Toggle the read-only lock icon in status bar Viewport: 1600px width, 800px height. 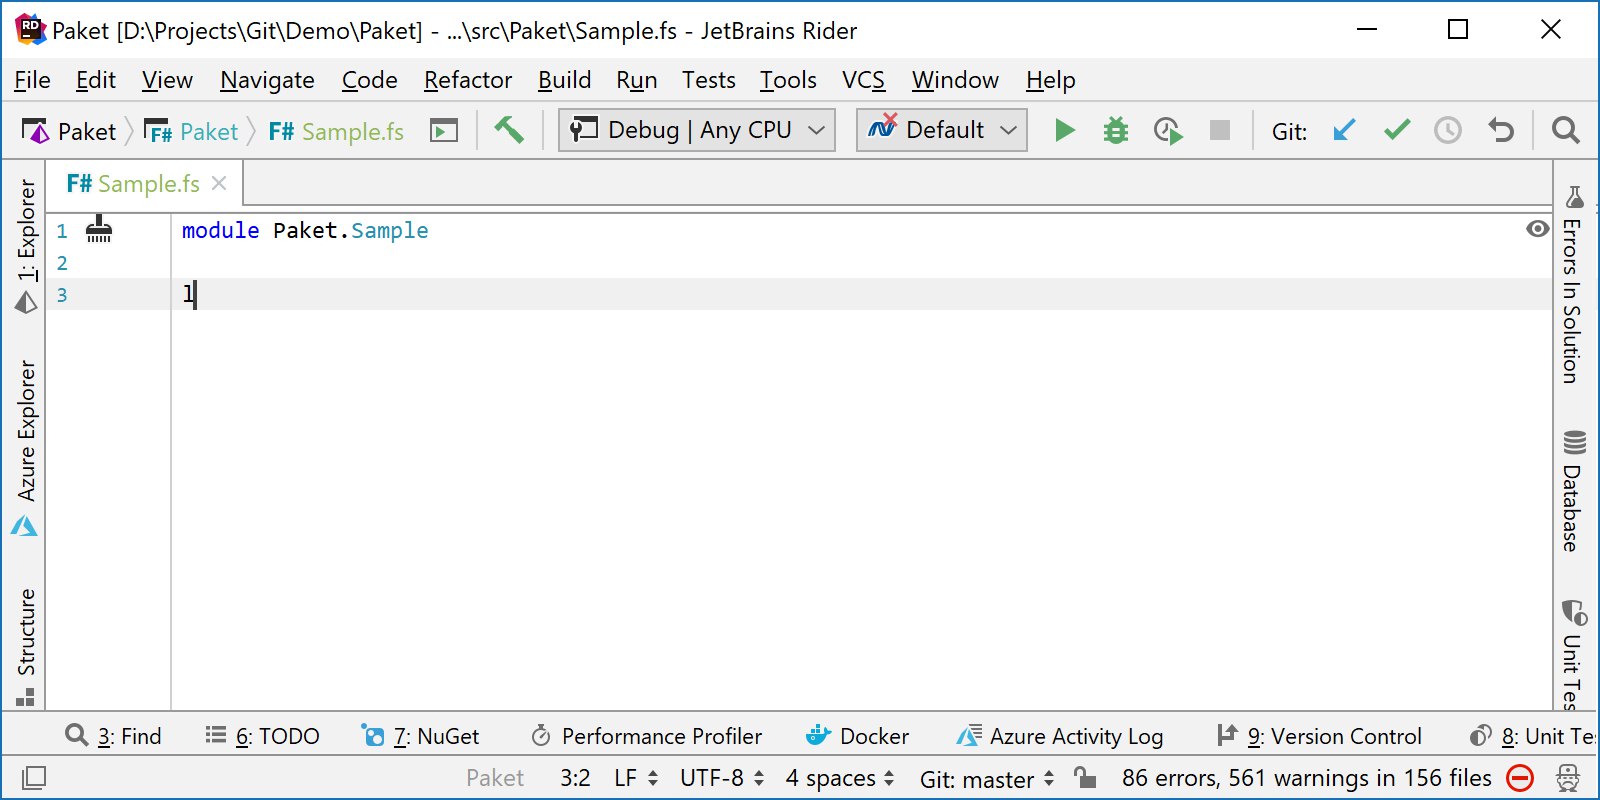(x=1085, y=777)
